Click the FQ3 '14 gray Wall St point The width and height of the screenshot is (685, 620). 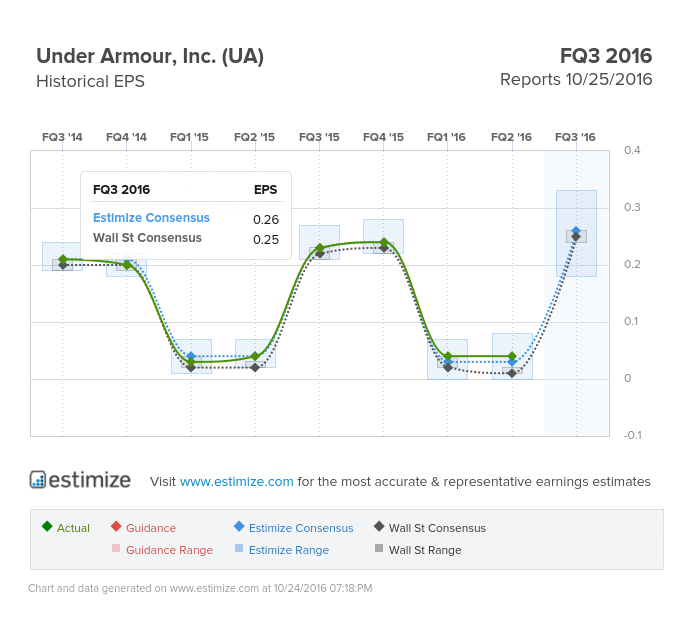tap(62, 265)
